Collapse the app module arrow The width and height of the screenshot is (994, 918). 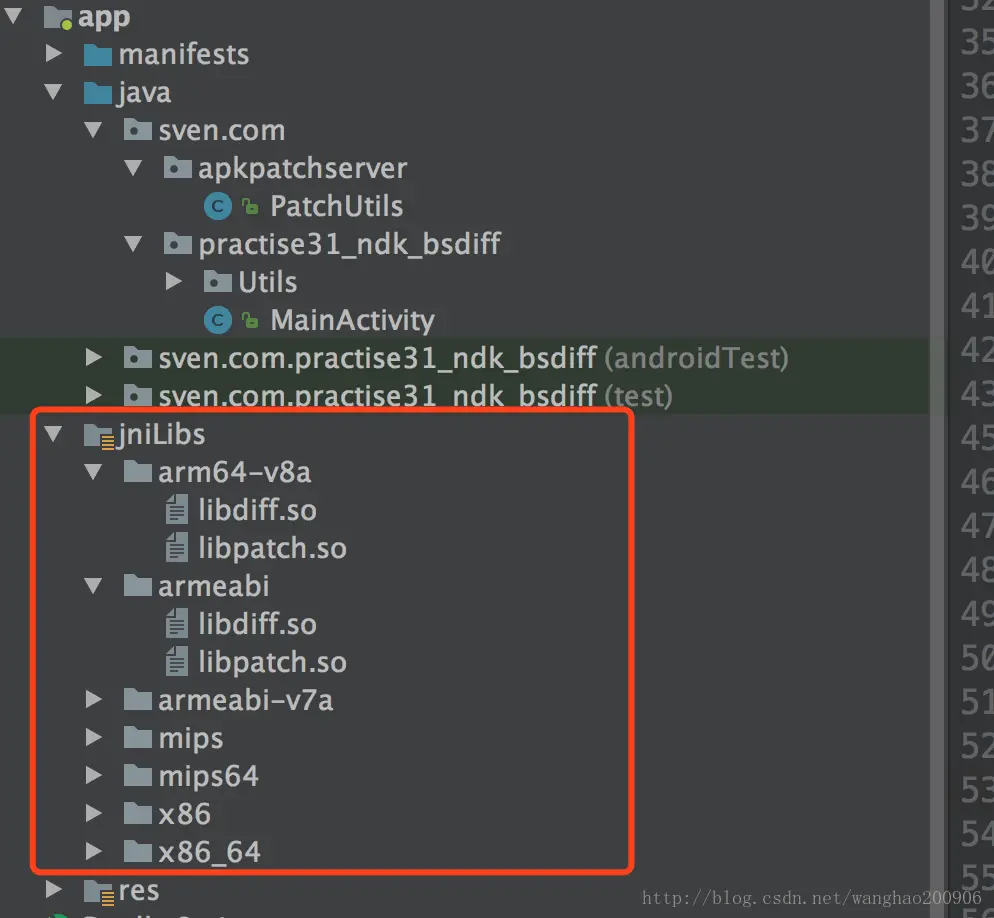[13, 16]
